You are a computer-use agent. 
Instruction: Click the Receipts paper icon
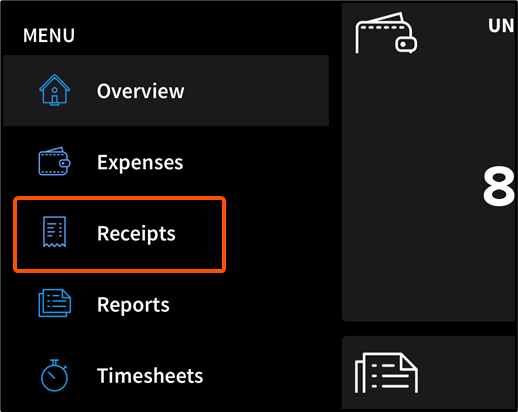click(x=54, y=232)
